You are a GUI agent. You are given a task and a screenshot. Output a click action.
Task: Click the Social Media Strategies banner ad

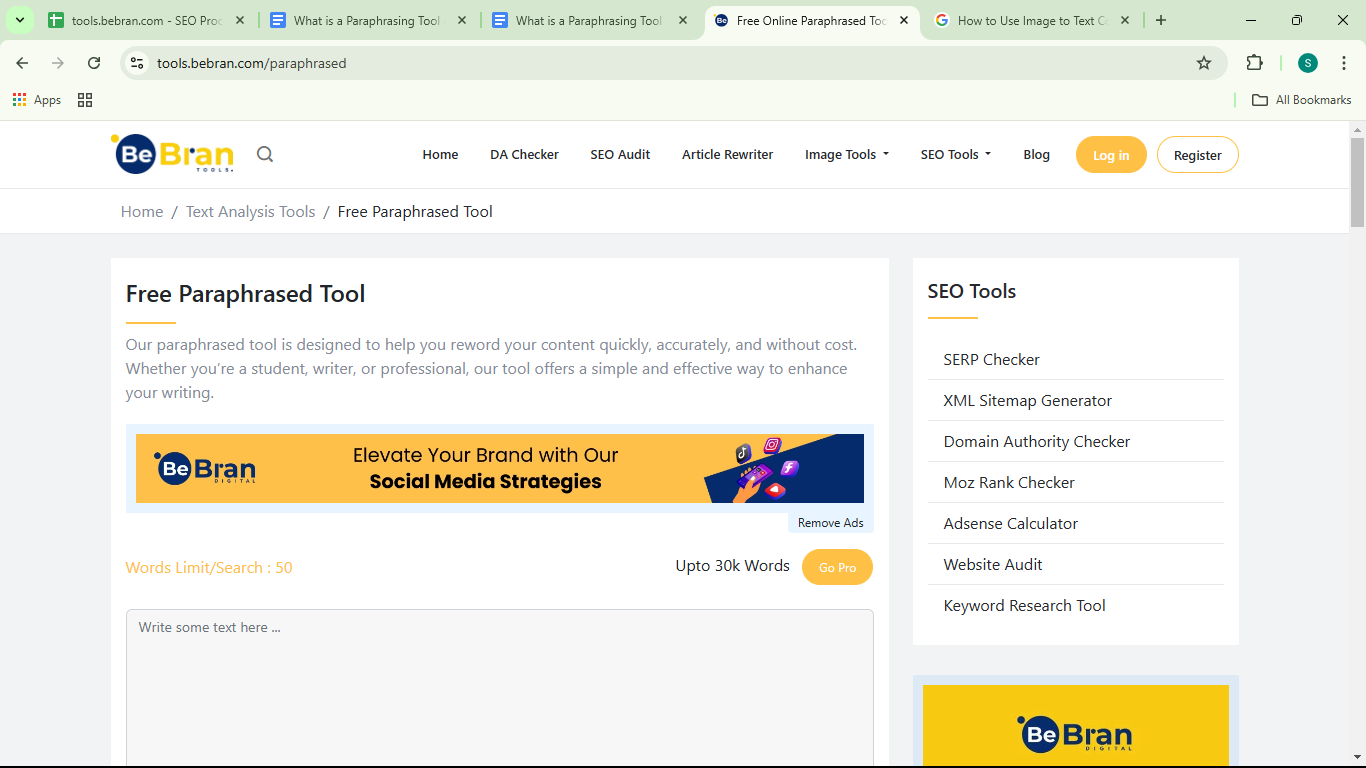[500, 468]
